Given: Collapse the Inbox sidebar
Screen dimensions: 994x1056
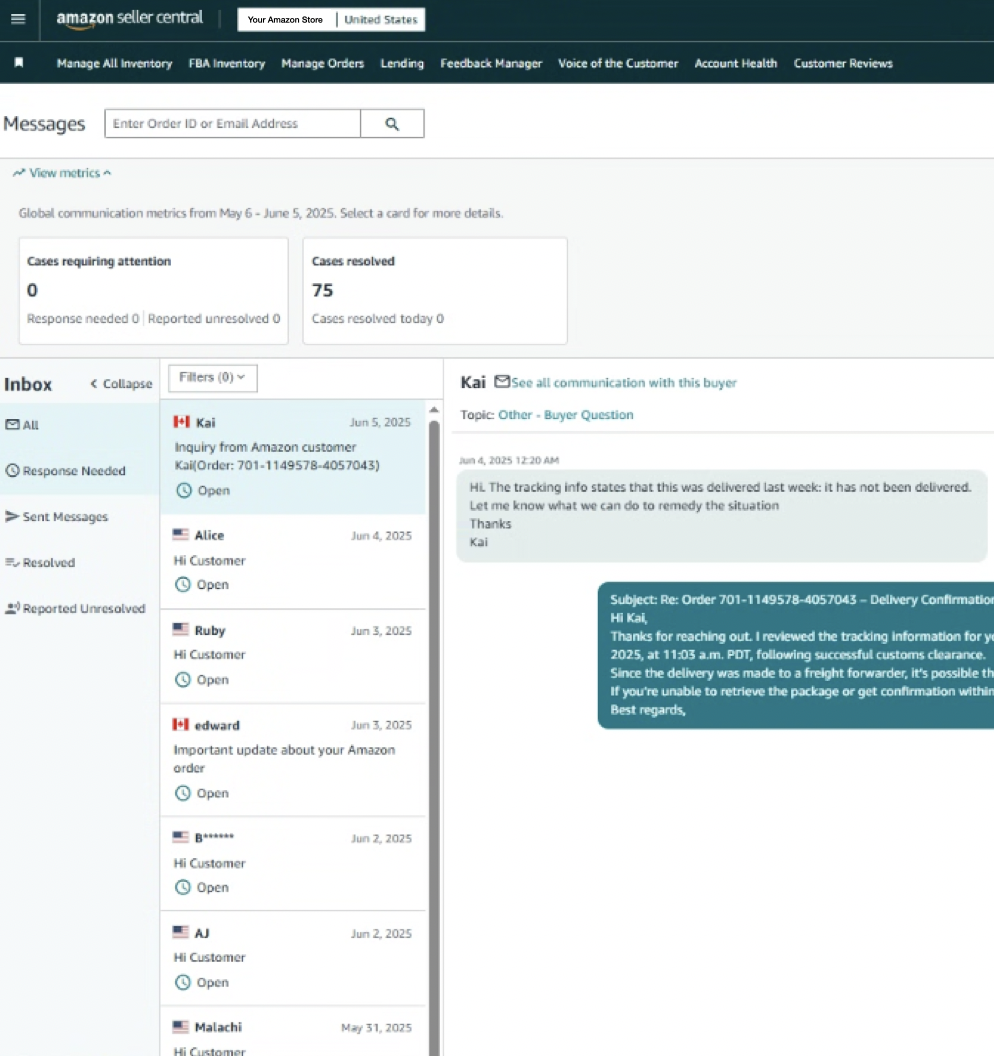Looking at the screenshot, I should 121,384.
